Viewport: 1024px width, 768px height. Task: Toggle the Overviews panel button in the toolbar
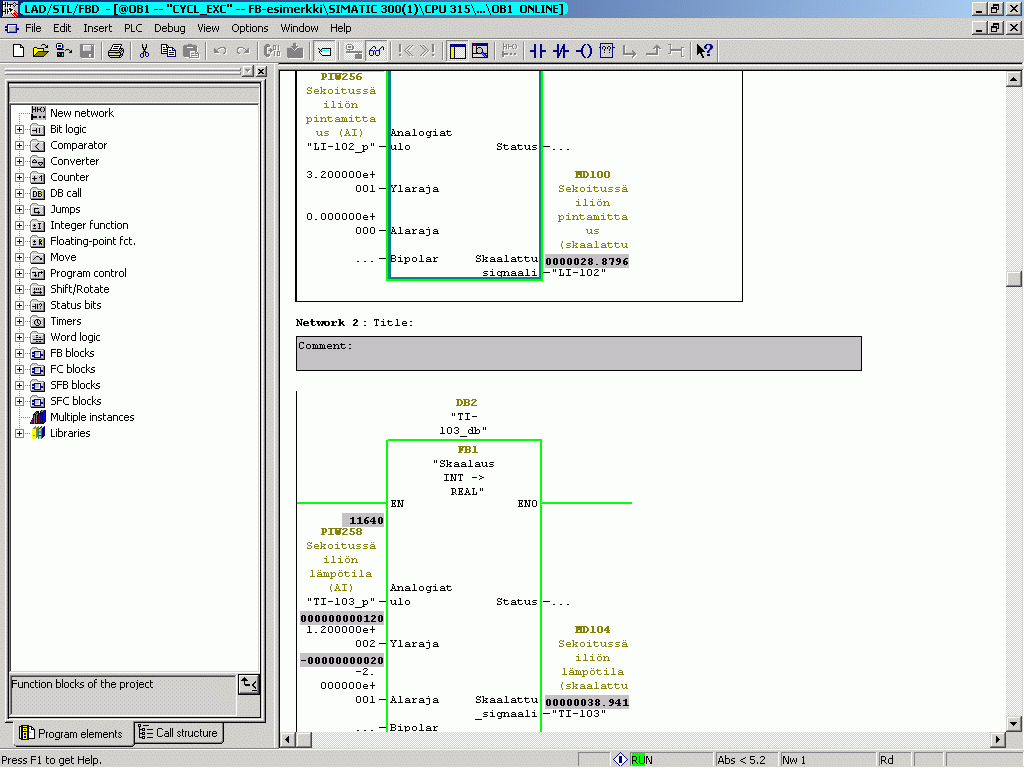[x=457, y=51]
